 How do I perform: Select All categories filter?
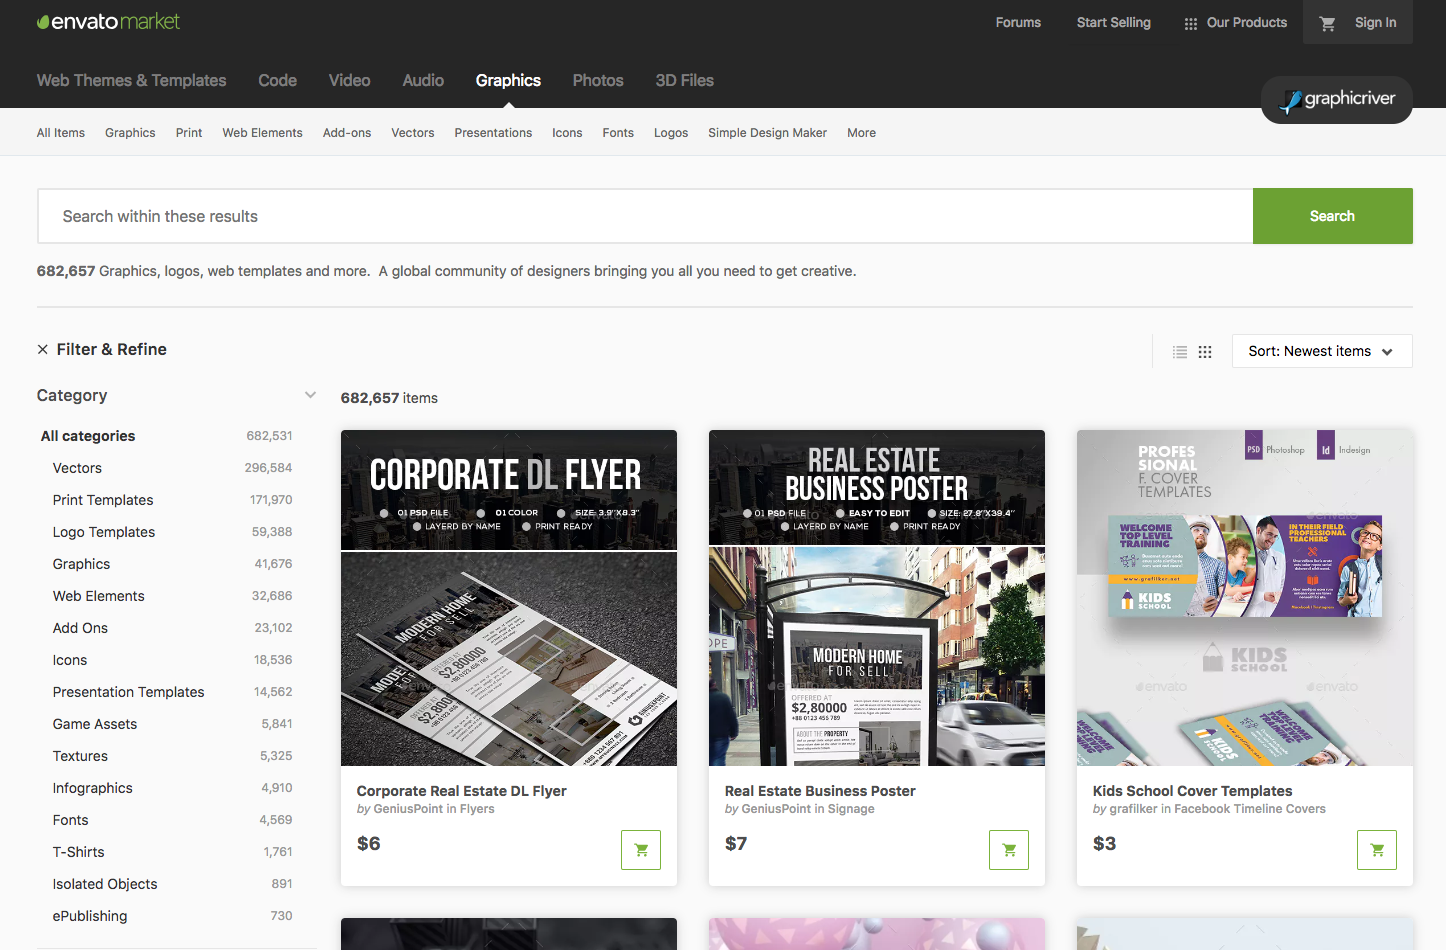click(x=88, y=436)
